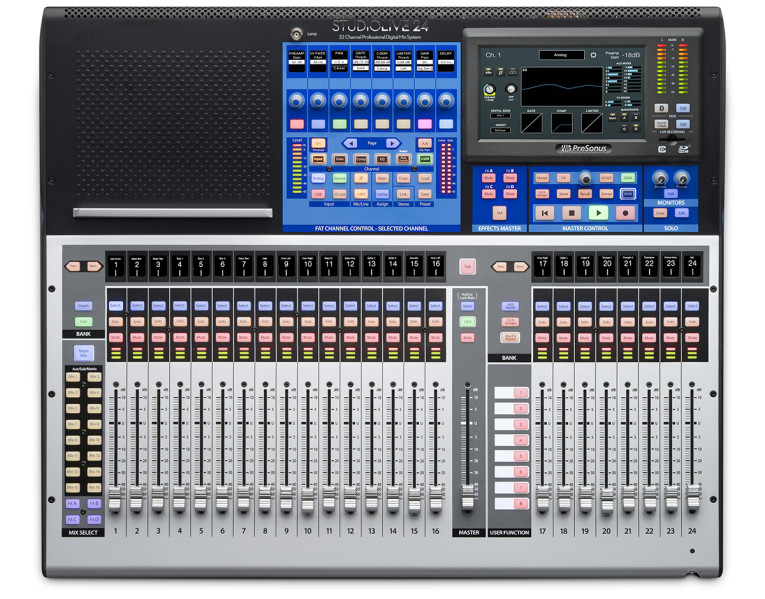Select the User bank button
Viewport: 765px width, 599px height.
[x=83, y=322]
